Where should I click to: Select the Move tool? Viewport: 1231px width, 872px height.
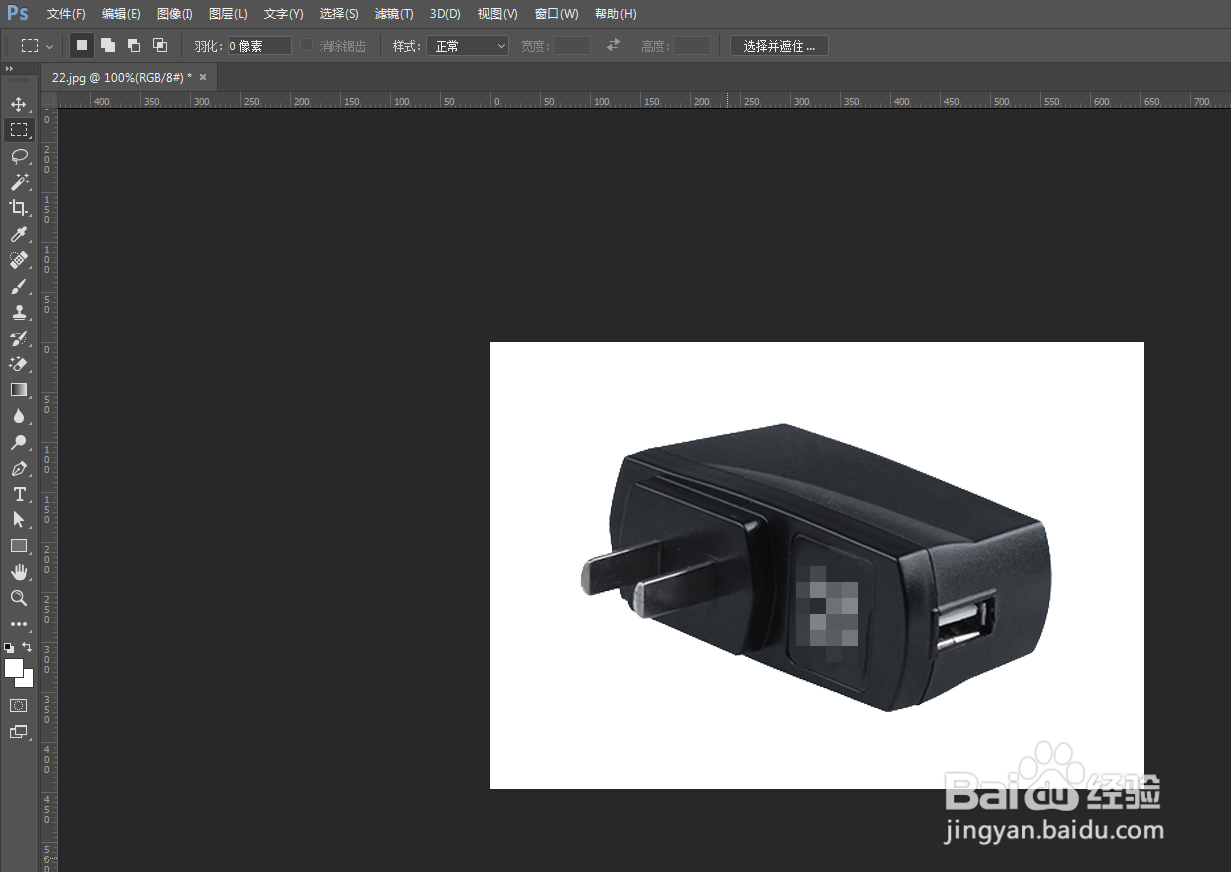(x=18, y=104)
